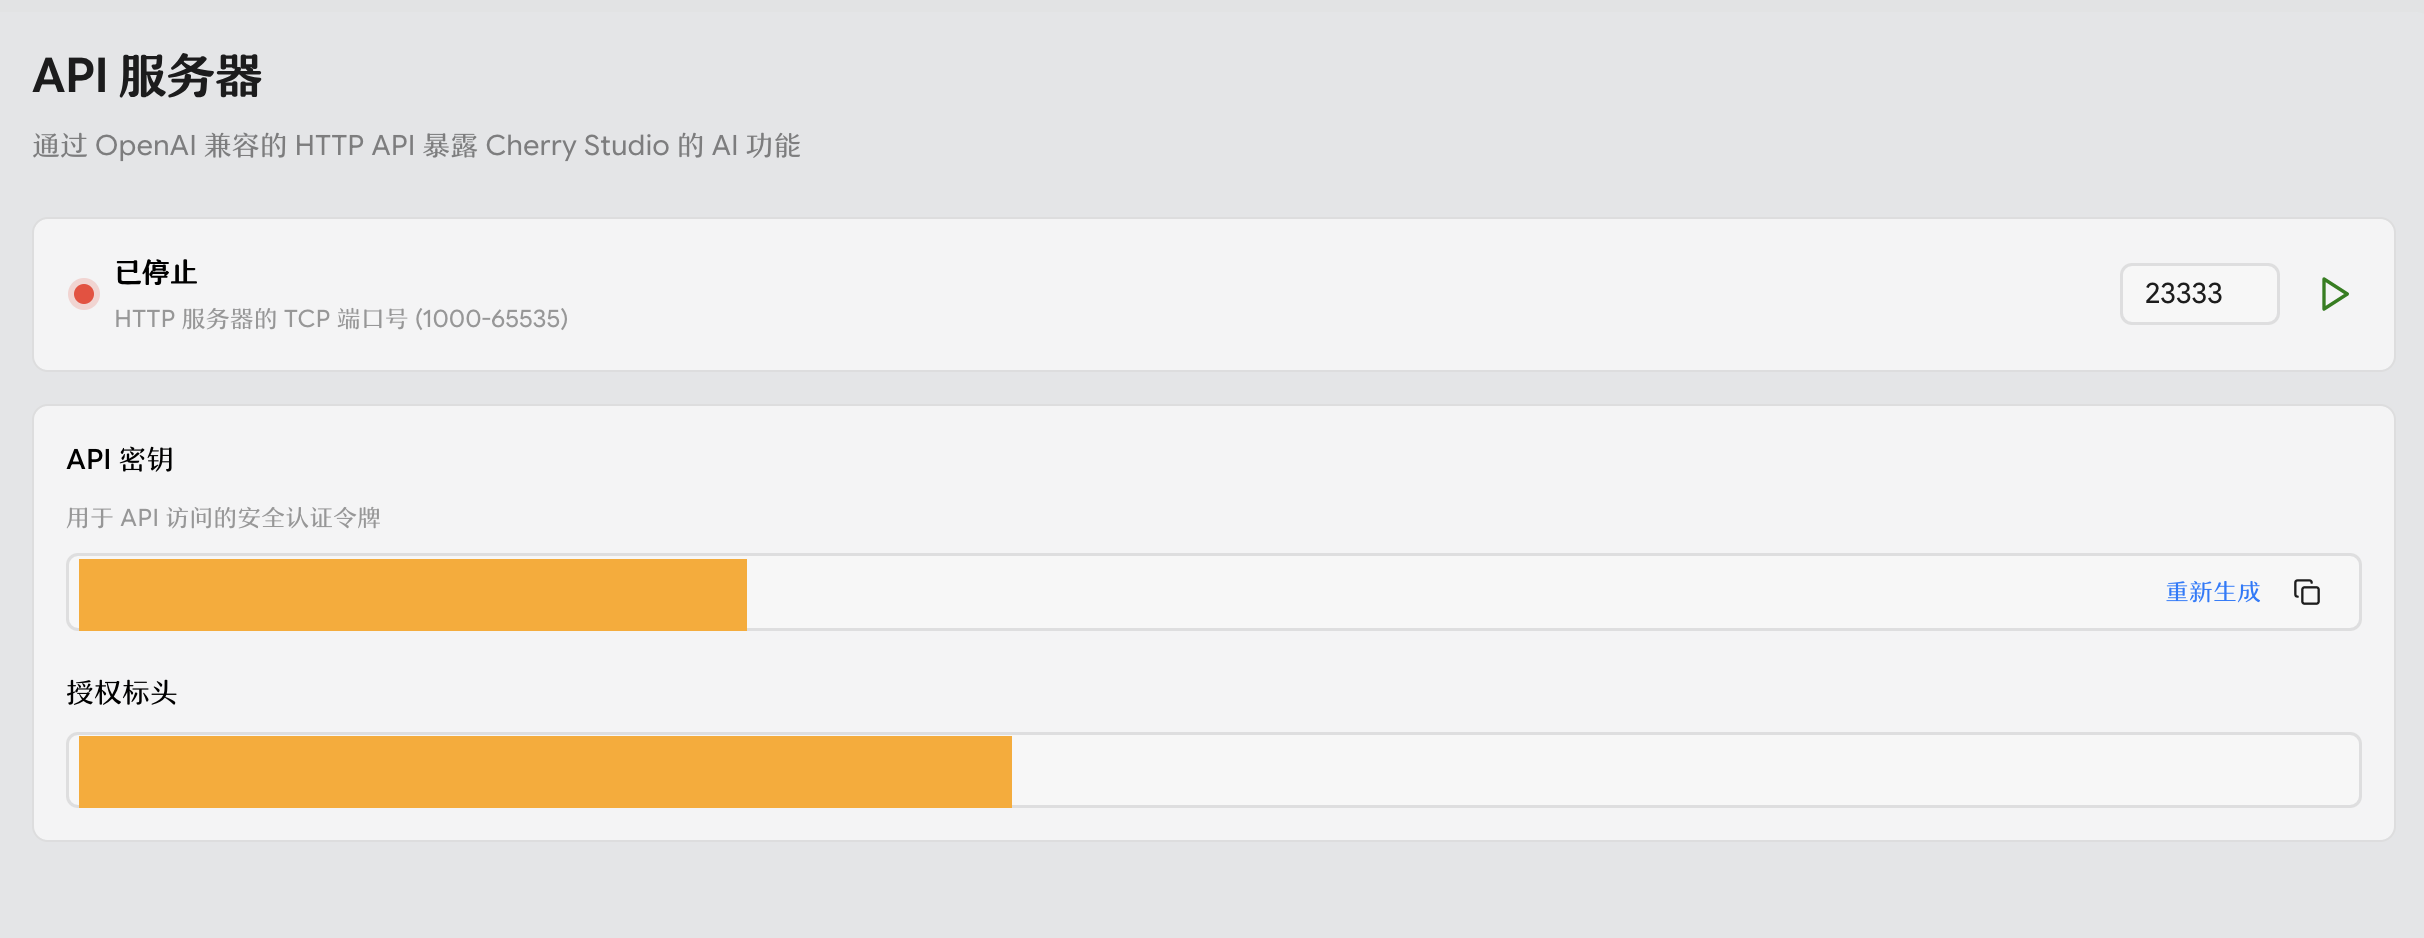Click the 用于 API 访问的安全认证令牌 description
Image resolution: width=2424 pixels, height=938 pixels.
tap(223, 518)
